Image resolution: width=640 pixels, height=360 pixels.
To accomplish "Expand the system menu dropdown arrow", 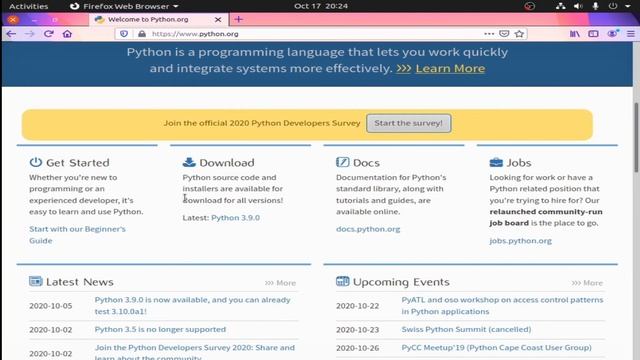I will pos(628,6).
